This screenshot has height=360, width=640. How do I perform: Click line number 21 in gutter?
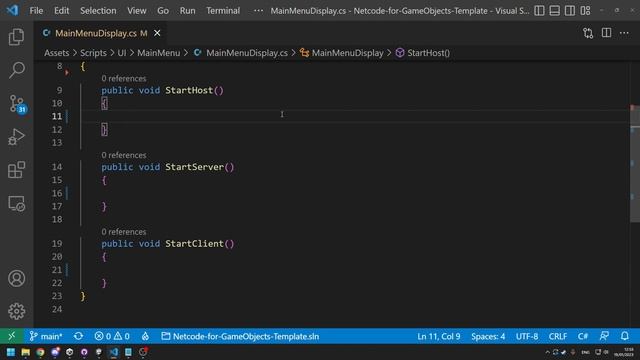click(57, 270)
